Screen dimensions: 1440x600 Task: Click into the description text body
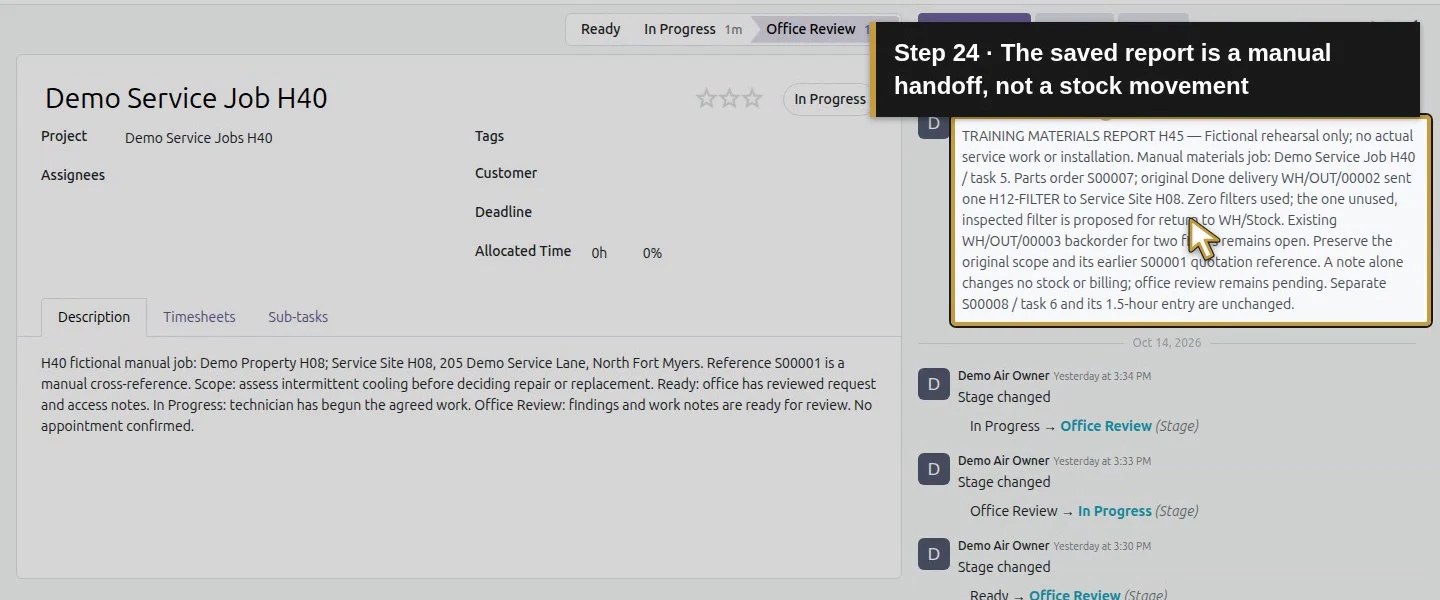click(x=459, y=394)
